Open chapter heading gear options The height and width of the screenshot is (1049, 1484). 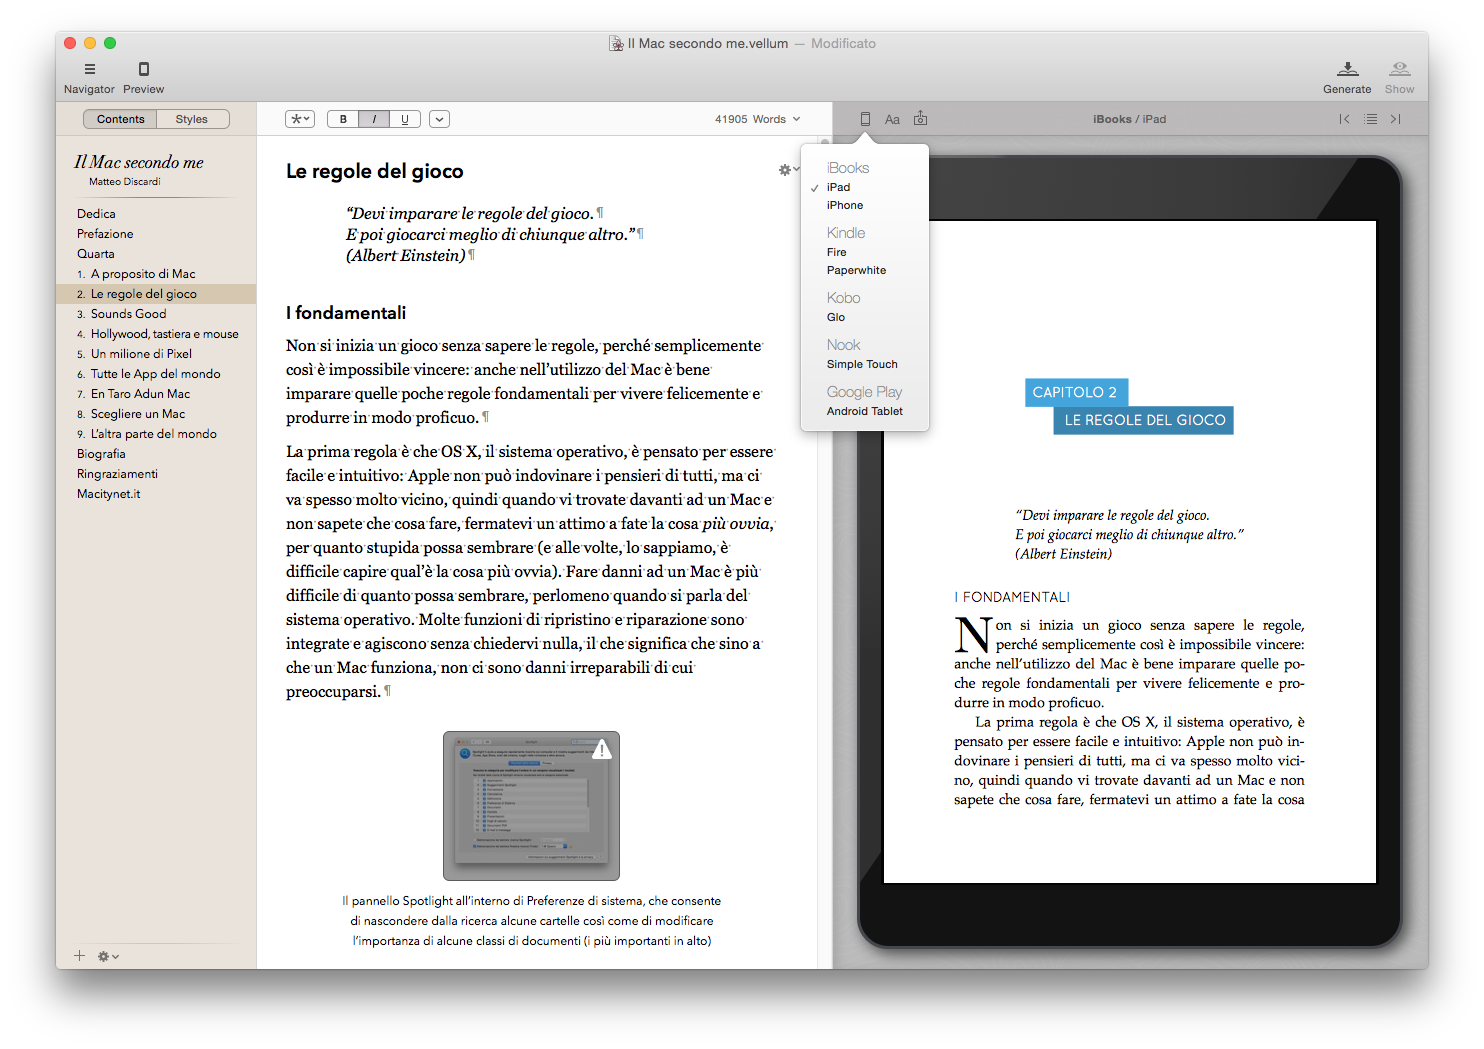point(788,170)
